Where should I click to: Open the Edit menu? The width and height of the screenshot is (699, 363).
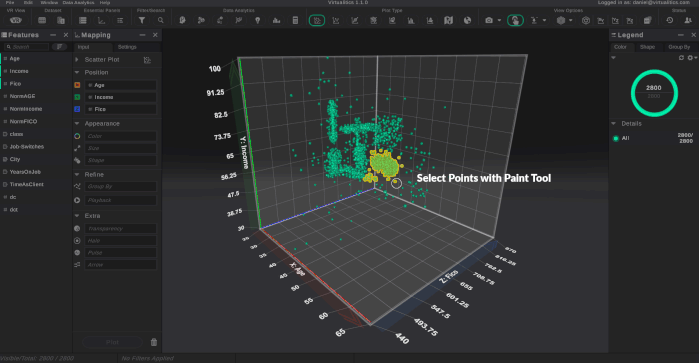(x=28, y=3)
